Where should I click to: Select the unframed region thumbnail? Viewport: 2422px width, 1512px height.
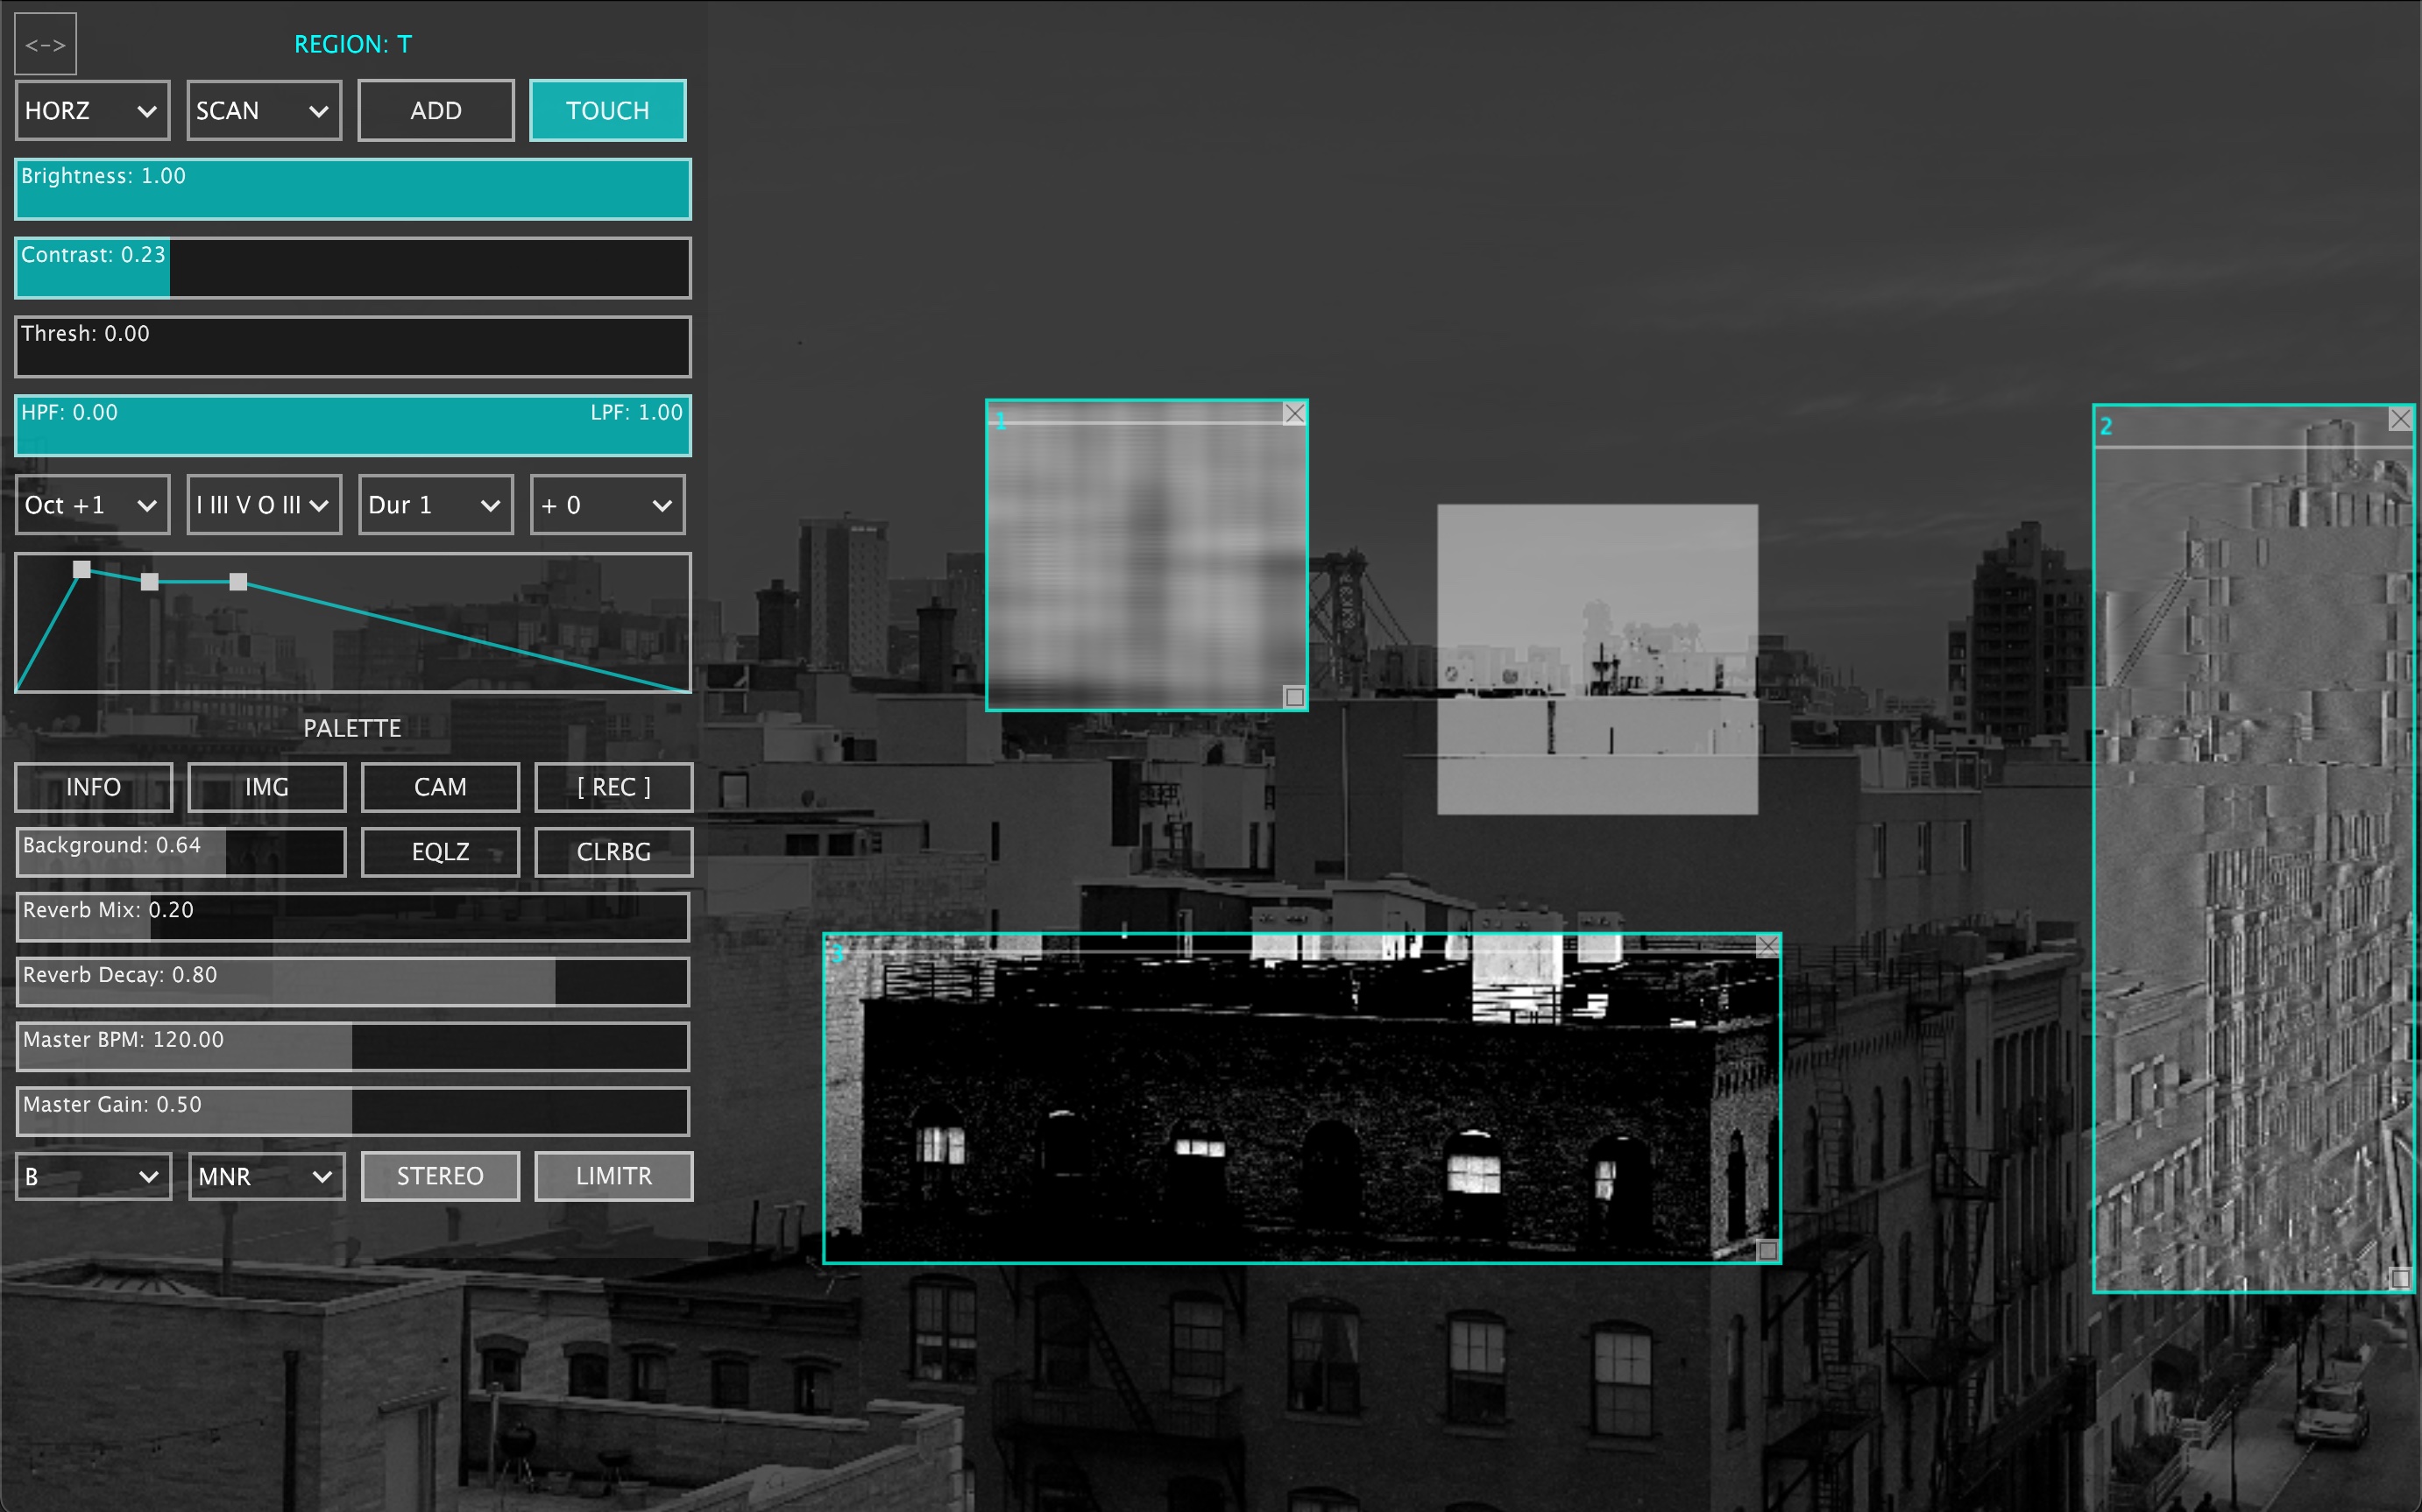pyautogui.click(x=1597, y=659)
